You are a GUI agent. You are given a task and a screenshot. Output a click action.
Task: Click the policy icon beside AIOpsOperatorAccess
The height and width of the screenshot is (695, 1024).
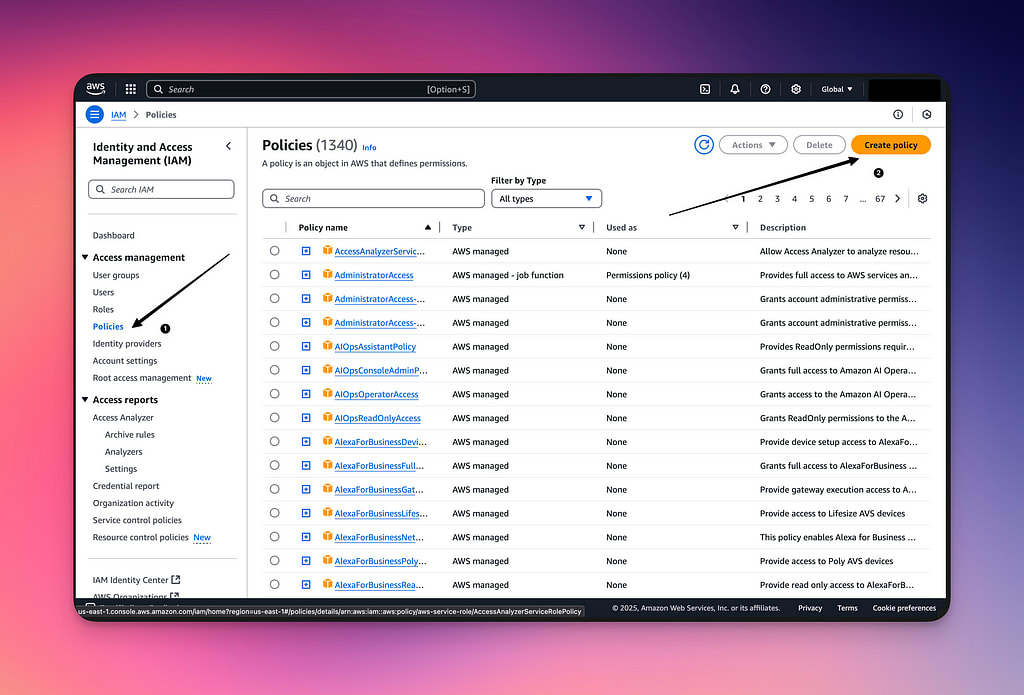pos(328,393)
